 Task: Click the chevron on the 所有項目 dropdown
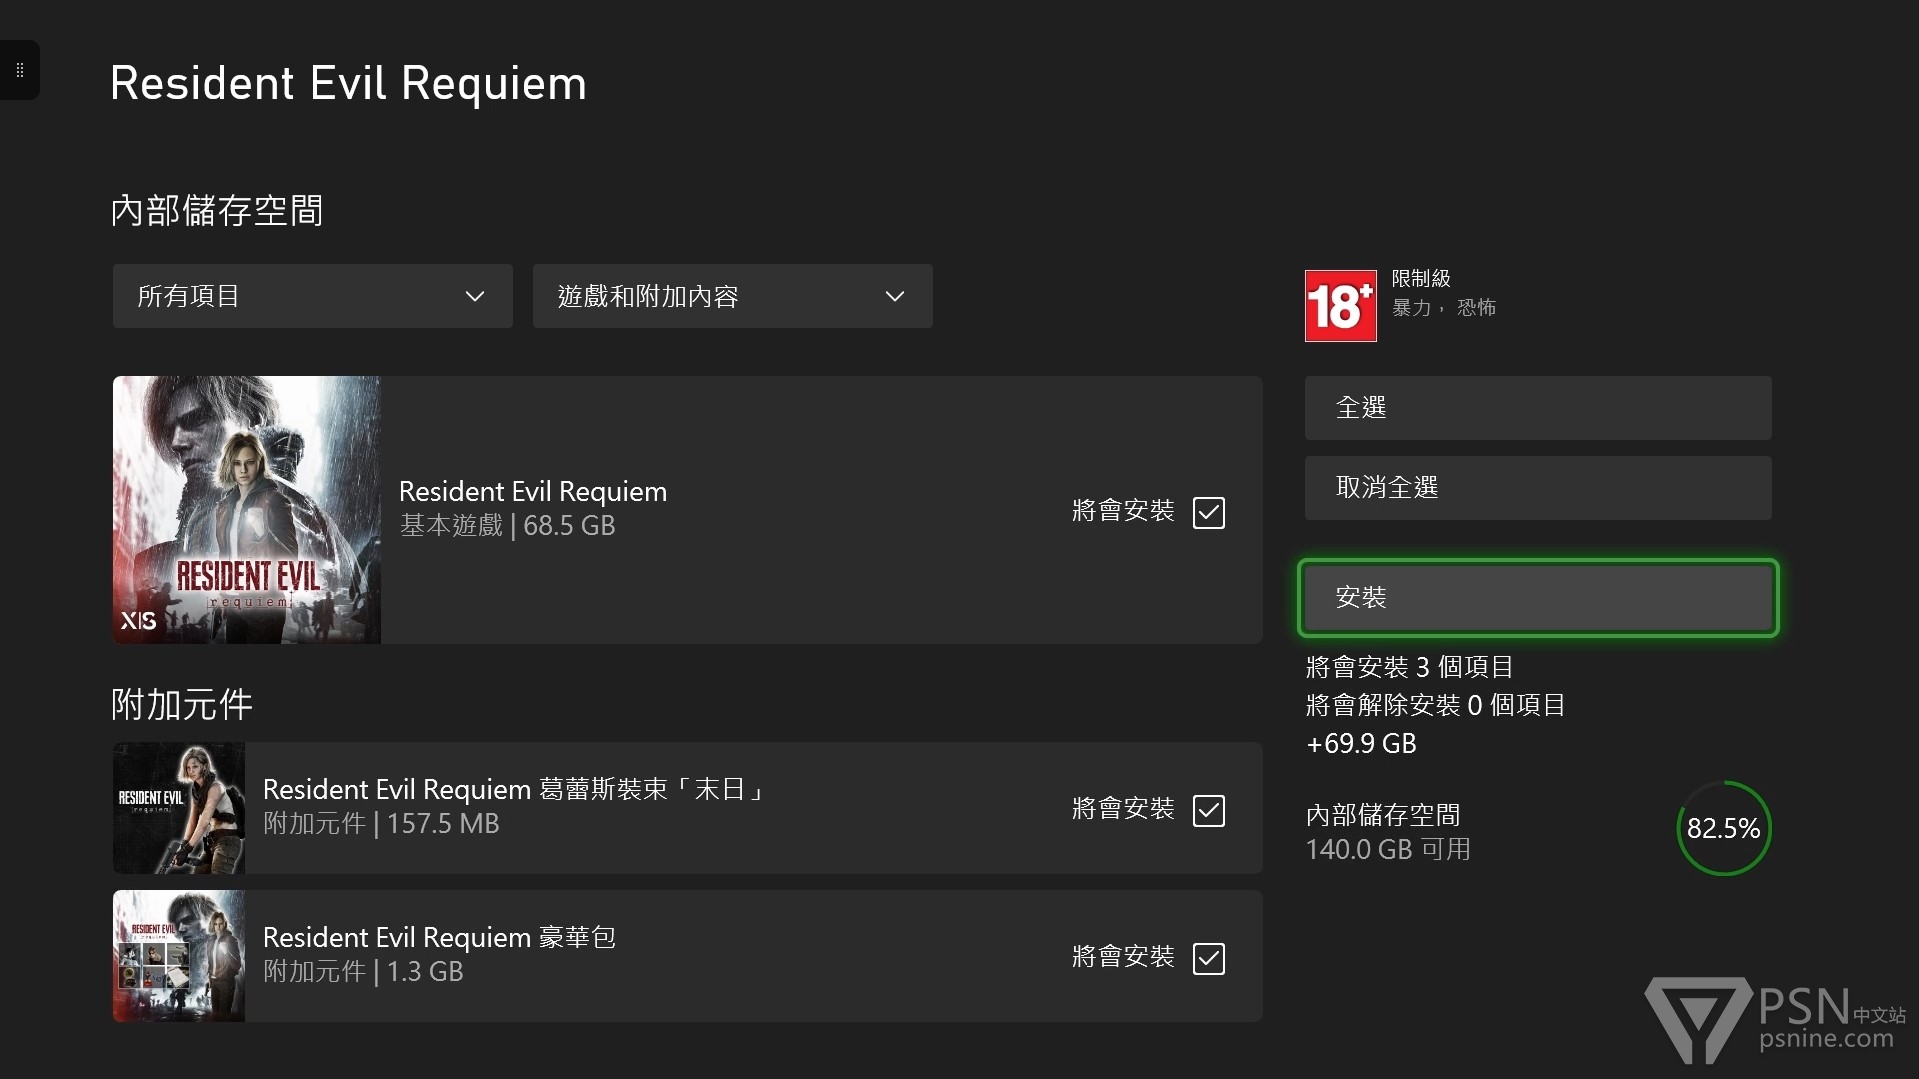click(475, 296)
